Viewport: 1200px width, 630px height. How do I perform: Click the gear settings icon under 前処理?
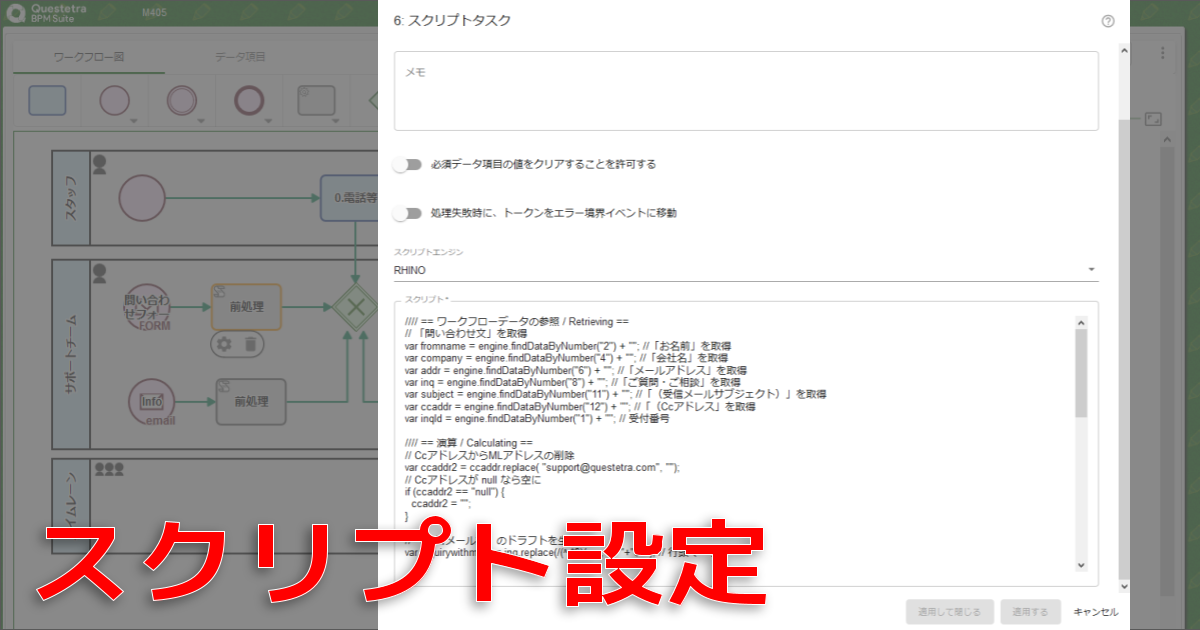pos(224,344)
